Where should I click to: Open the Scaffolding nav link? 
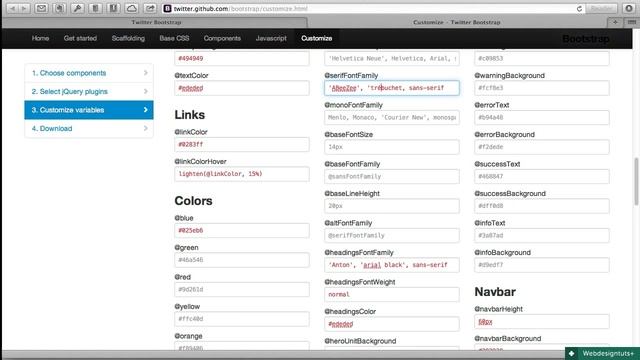[x=128, y=38]
